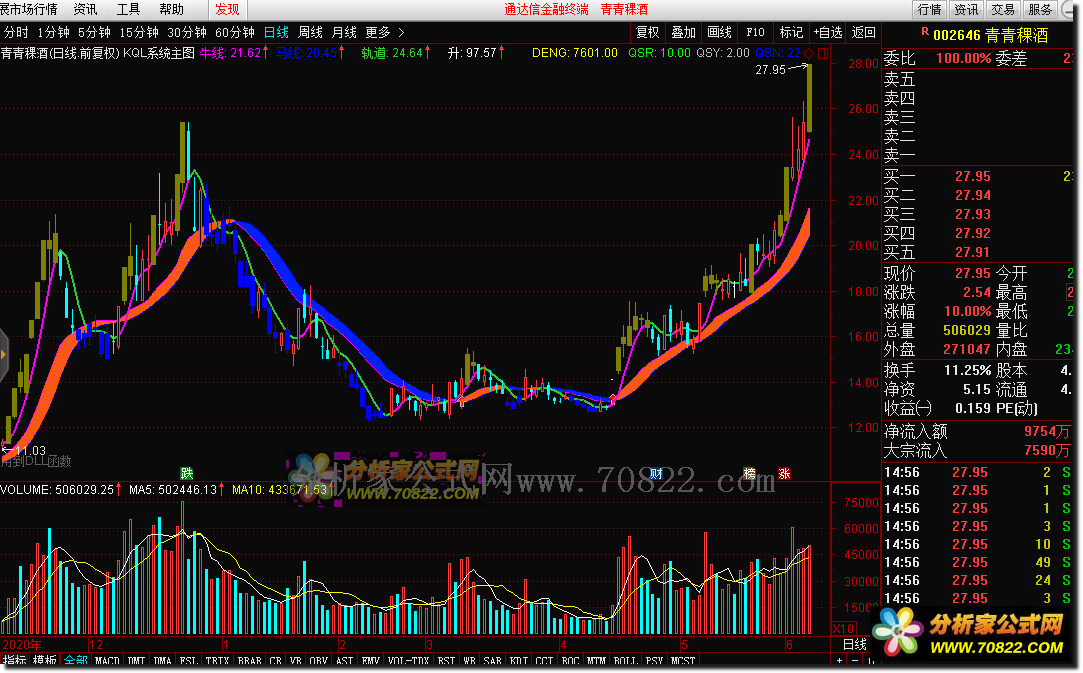The height and width of the screenshot is (673, 1083).
Task: Zoom out chart with minus button
Action: 854,661
